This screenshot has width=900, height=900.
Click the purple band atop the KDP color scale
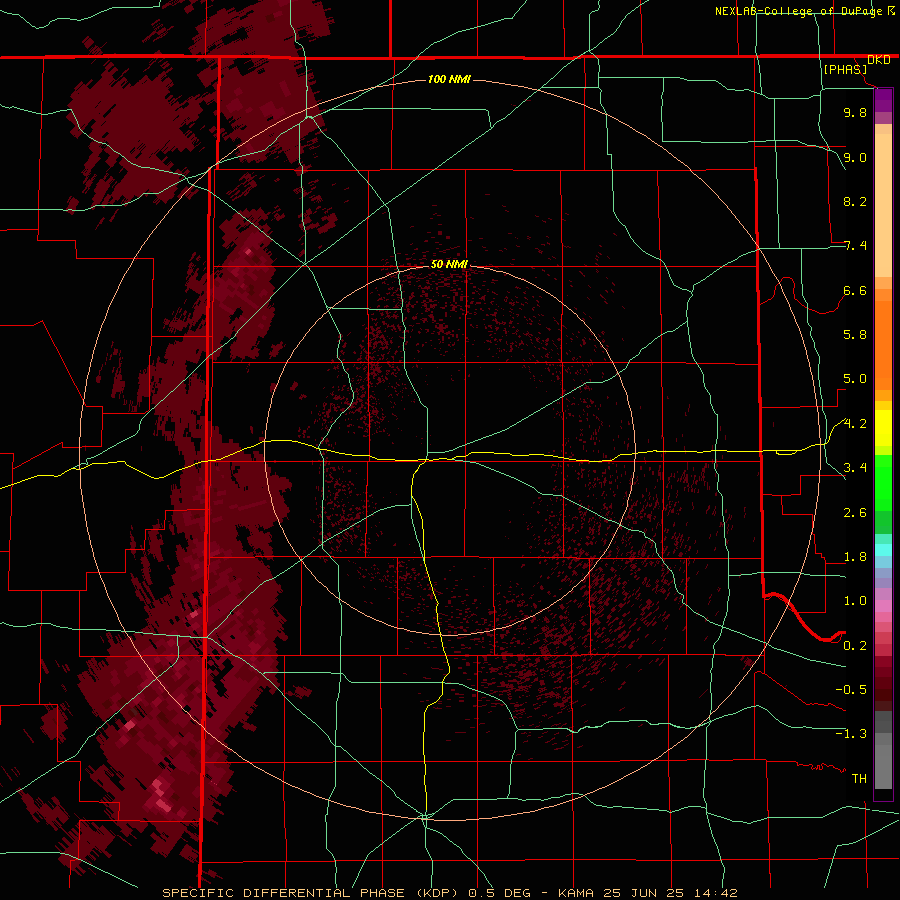tap(883, 100)
